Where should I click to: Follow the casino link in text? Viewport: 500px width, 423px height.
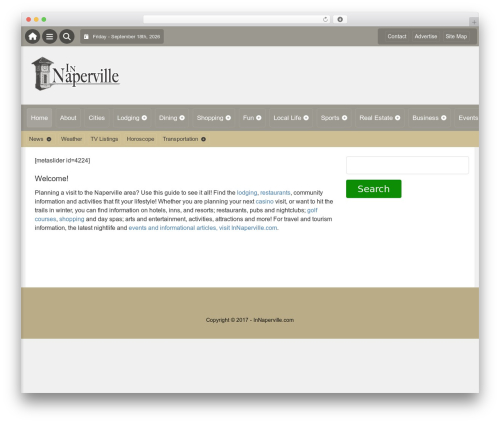click(x=265, y=201)
